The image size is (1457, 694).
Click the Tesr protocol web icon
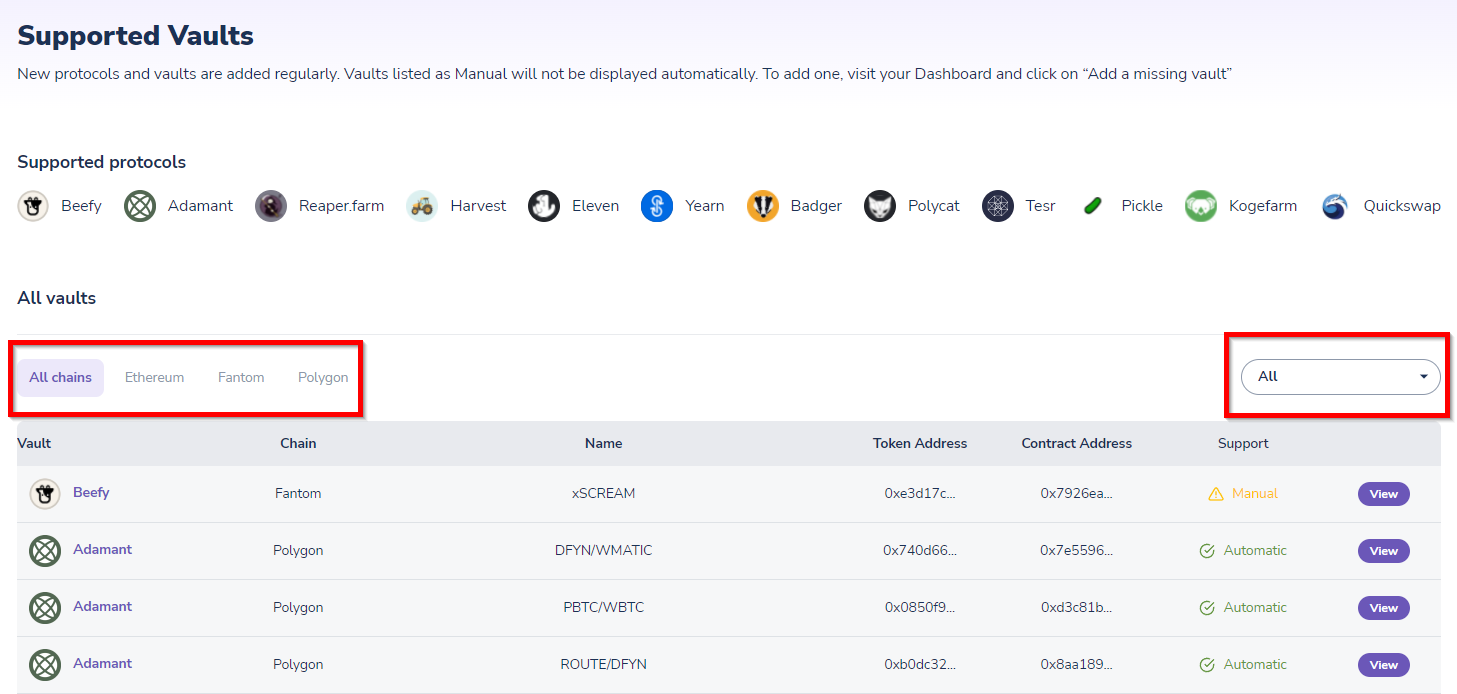(998, 206)
